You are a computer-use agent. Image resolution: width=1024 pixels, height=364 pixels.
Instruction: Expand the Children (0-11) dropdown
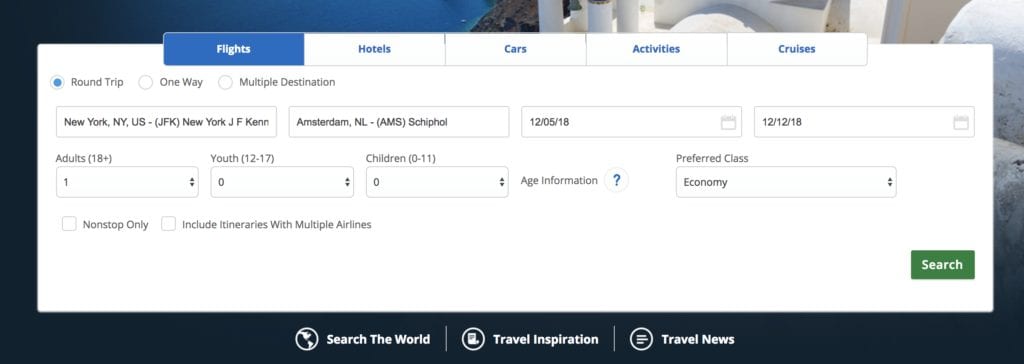tap(437, 182)
